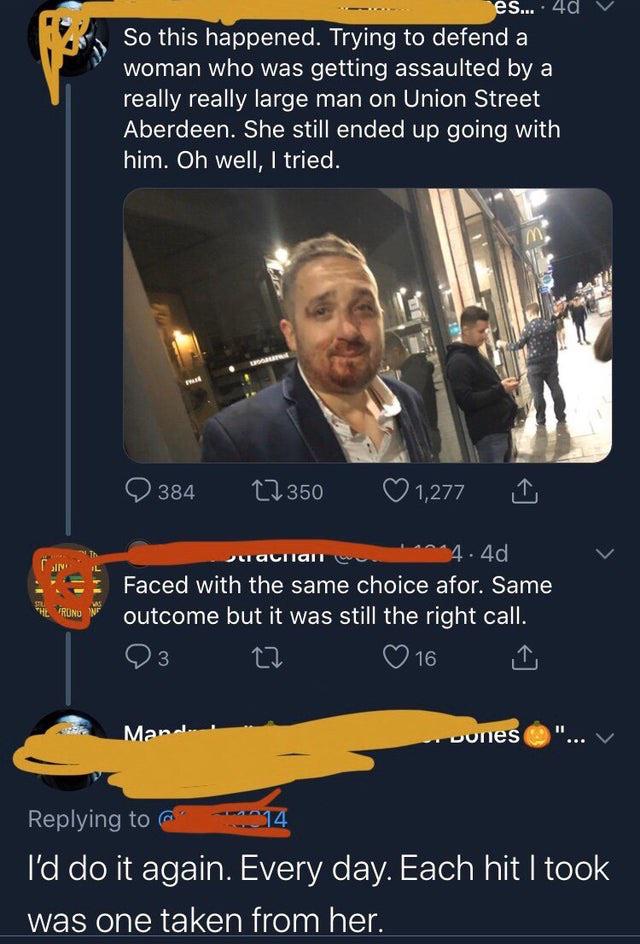640x944 pixels.
Task: Open the 'So this happened' tweet text
Action: pos(341,99)
